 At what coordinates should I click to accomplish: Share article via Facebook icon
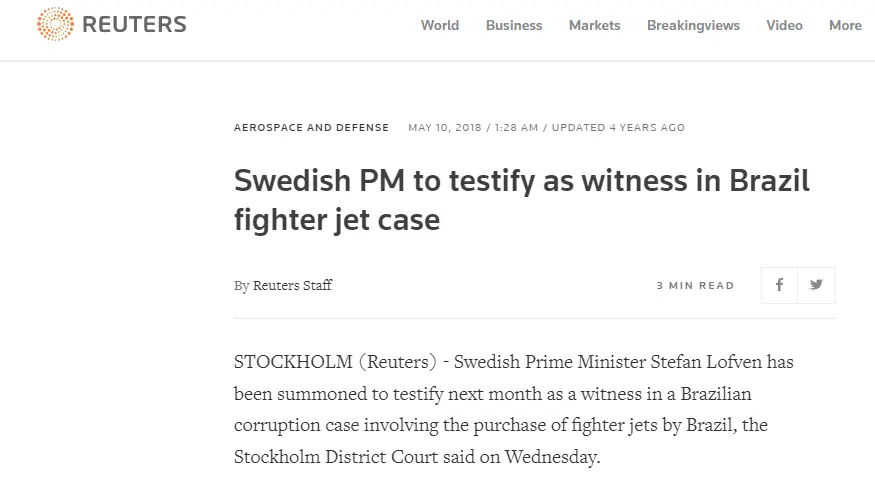pyautogui.click(x=779, y=285)
